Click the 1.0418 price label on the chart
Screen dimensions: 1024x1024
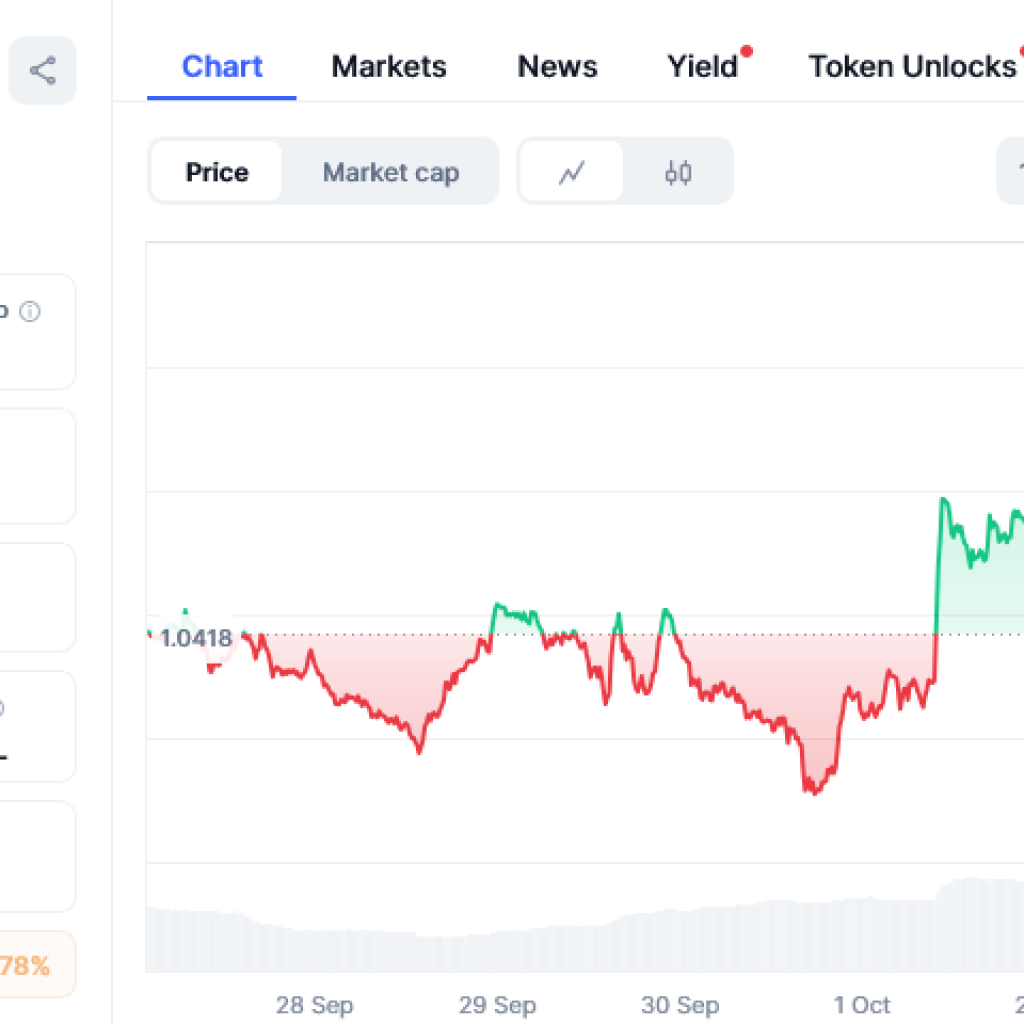pyautogui.click(x=196, y=638)
